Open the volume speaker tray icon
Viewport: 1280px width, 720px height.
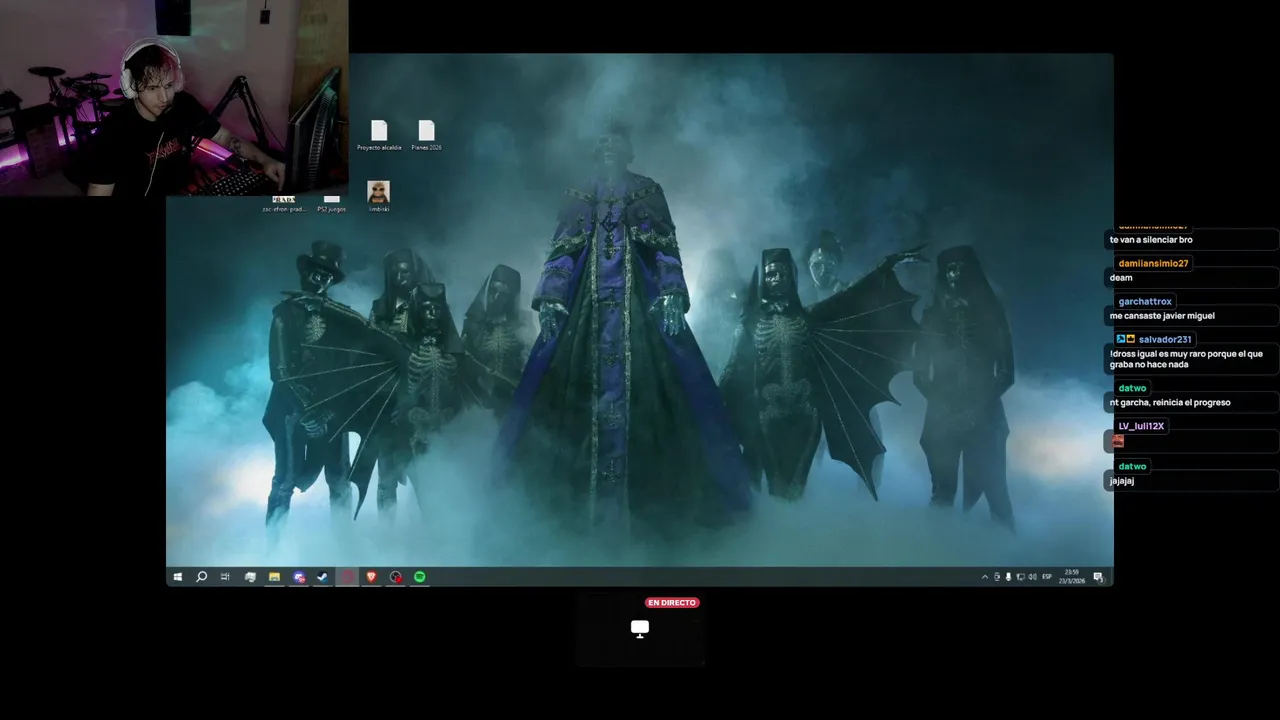pyautogui.click(x=1032, y=577)
